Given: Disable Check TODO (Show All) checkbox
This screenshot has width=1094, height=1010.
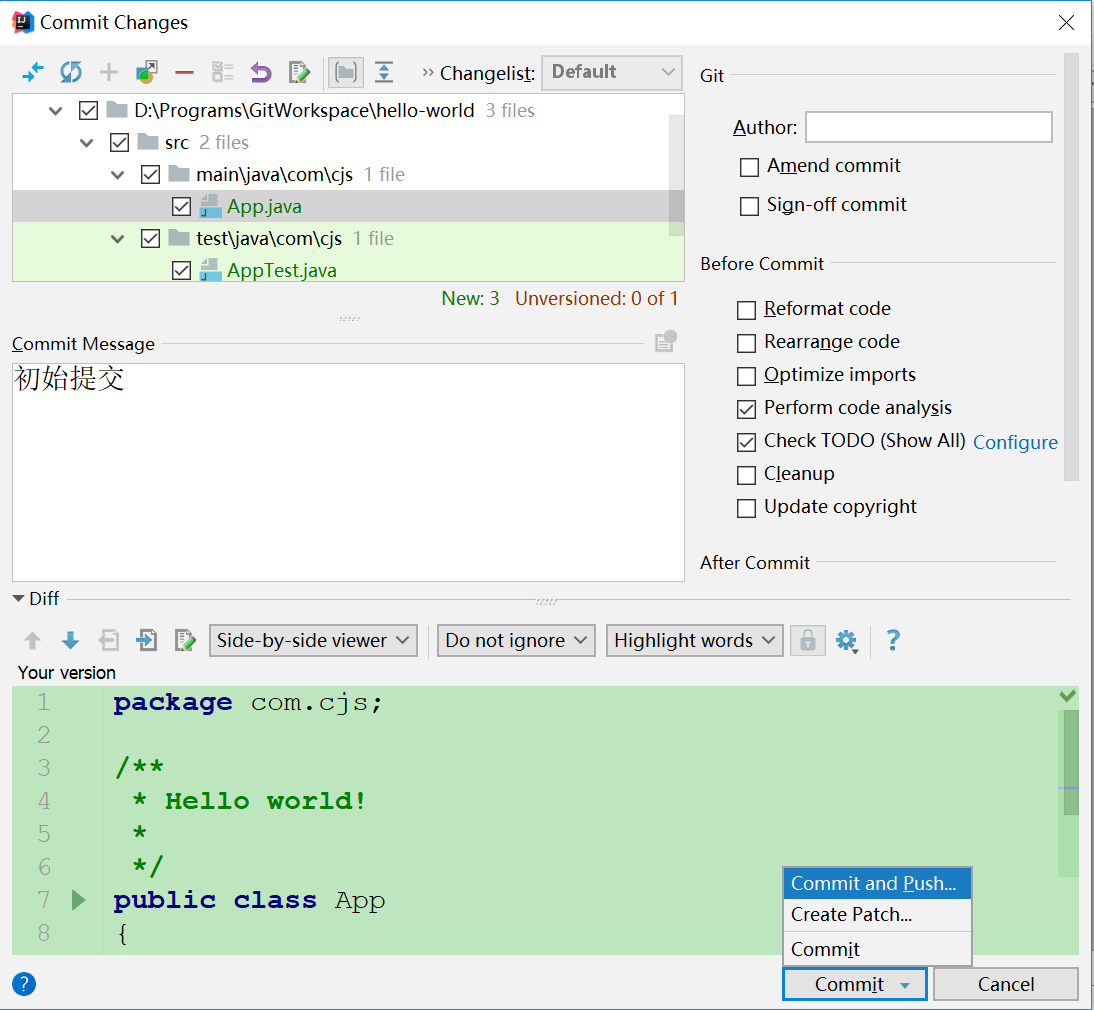Looking at the screenshot, I should pos(747,442).
